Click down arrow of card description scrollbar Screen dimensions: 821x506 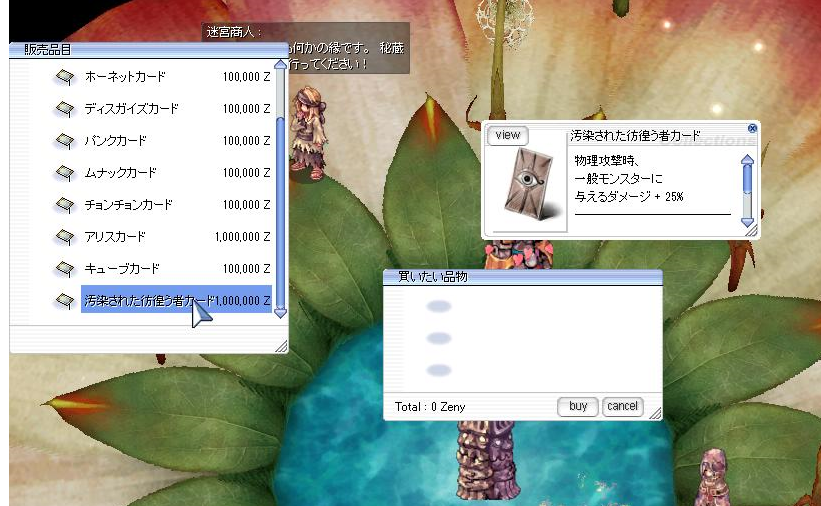[748, 222]
